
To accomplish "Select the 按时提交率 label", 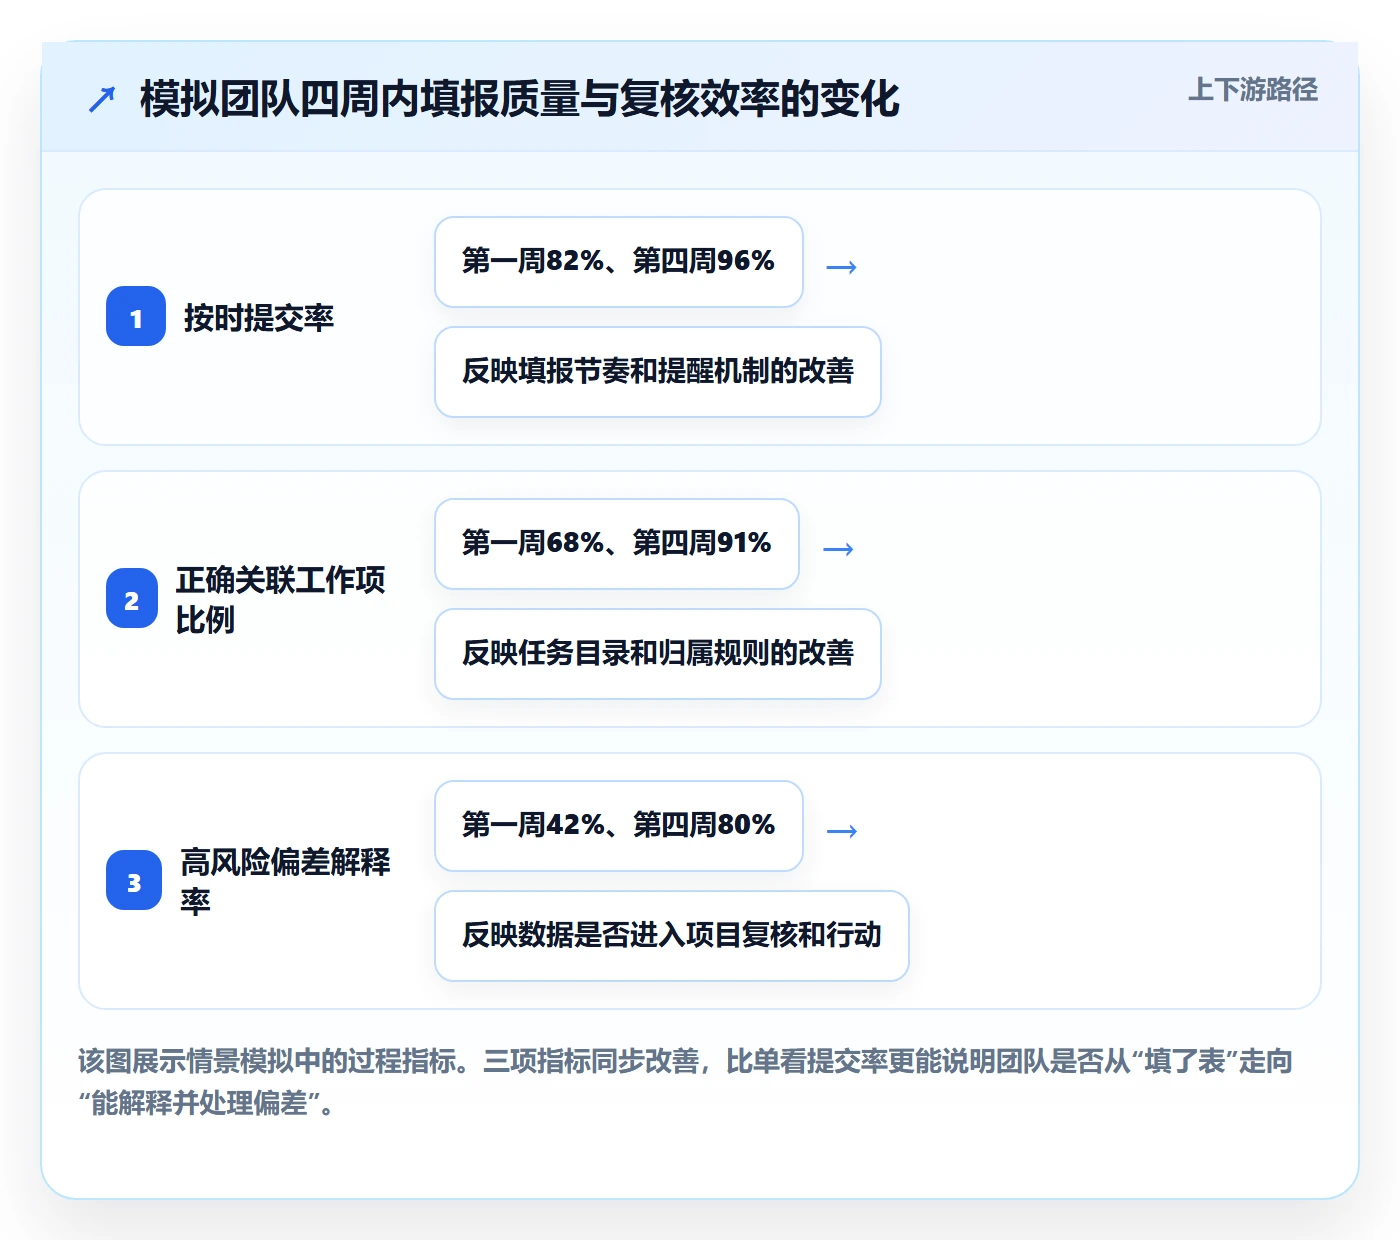I will point(258,317).
